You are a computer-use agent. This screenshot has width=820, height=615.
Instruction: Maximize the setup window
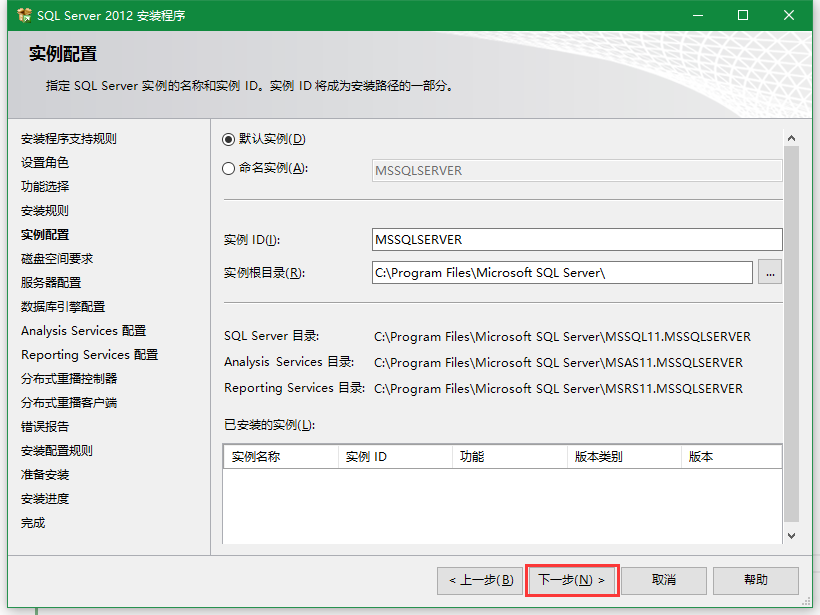pos(743,16)
